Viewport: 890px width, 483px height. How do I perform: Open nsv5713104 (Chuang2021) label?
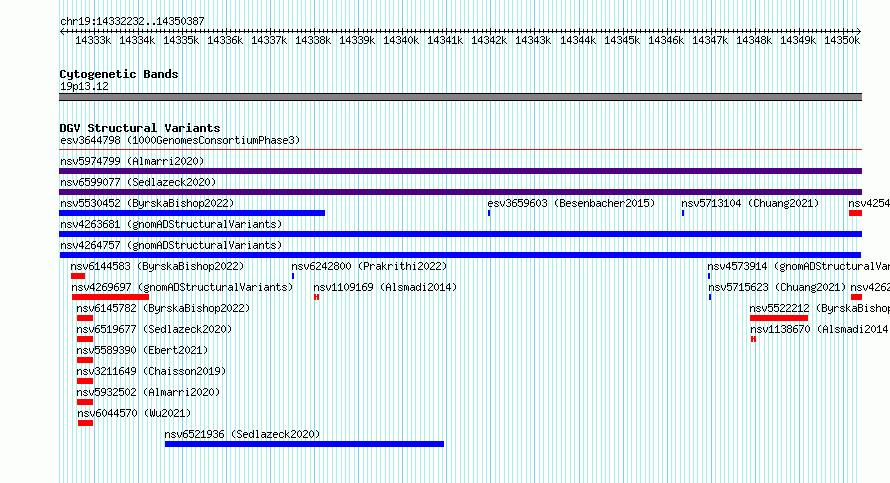750,203
